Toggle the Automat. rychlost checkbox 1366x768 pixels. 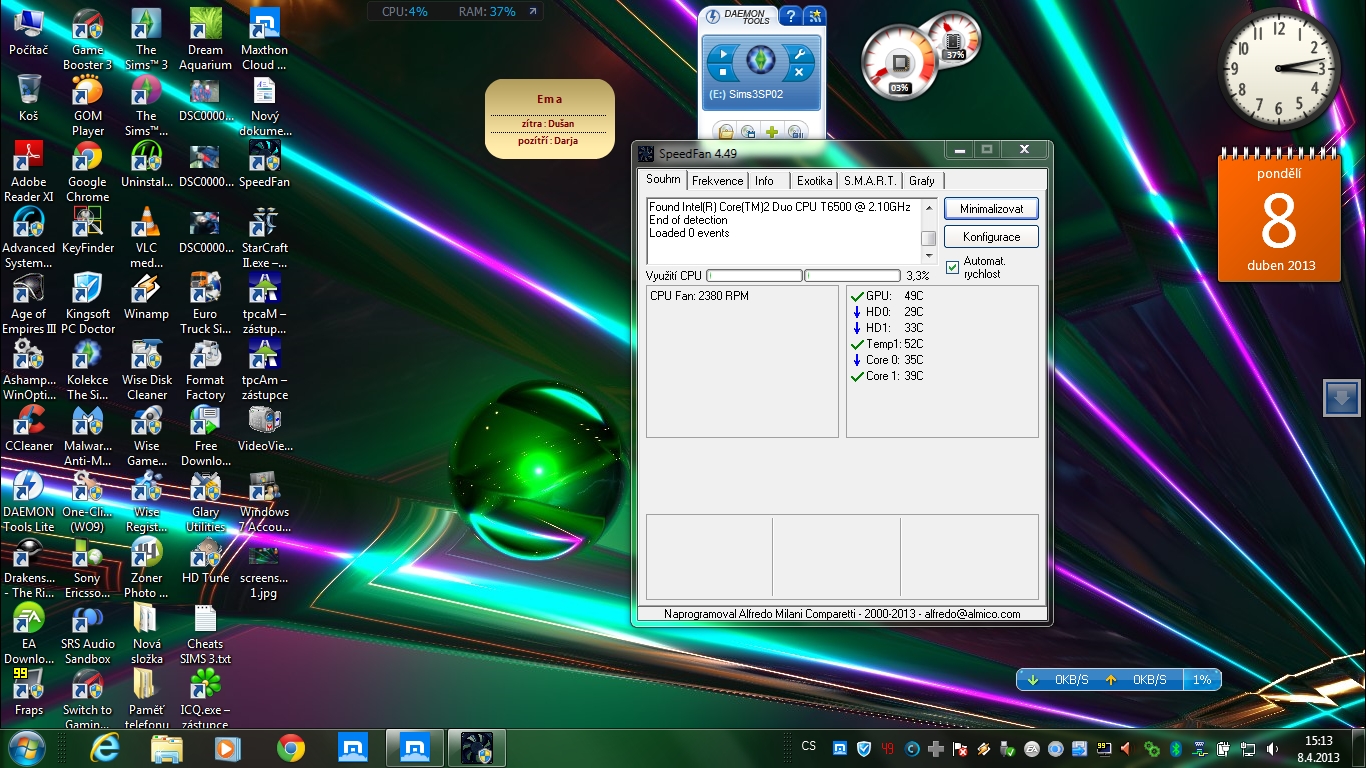pyautogui.click(x=952, y=267)
